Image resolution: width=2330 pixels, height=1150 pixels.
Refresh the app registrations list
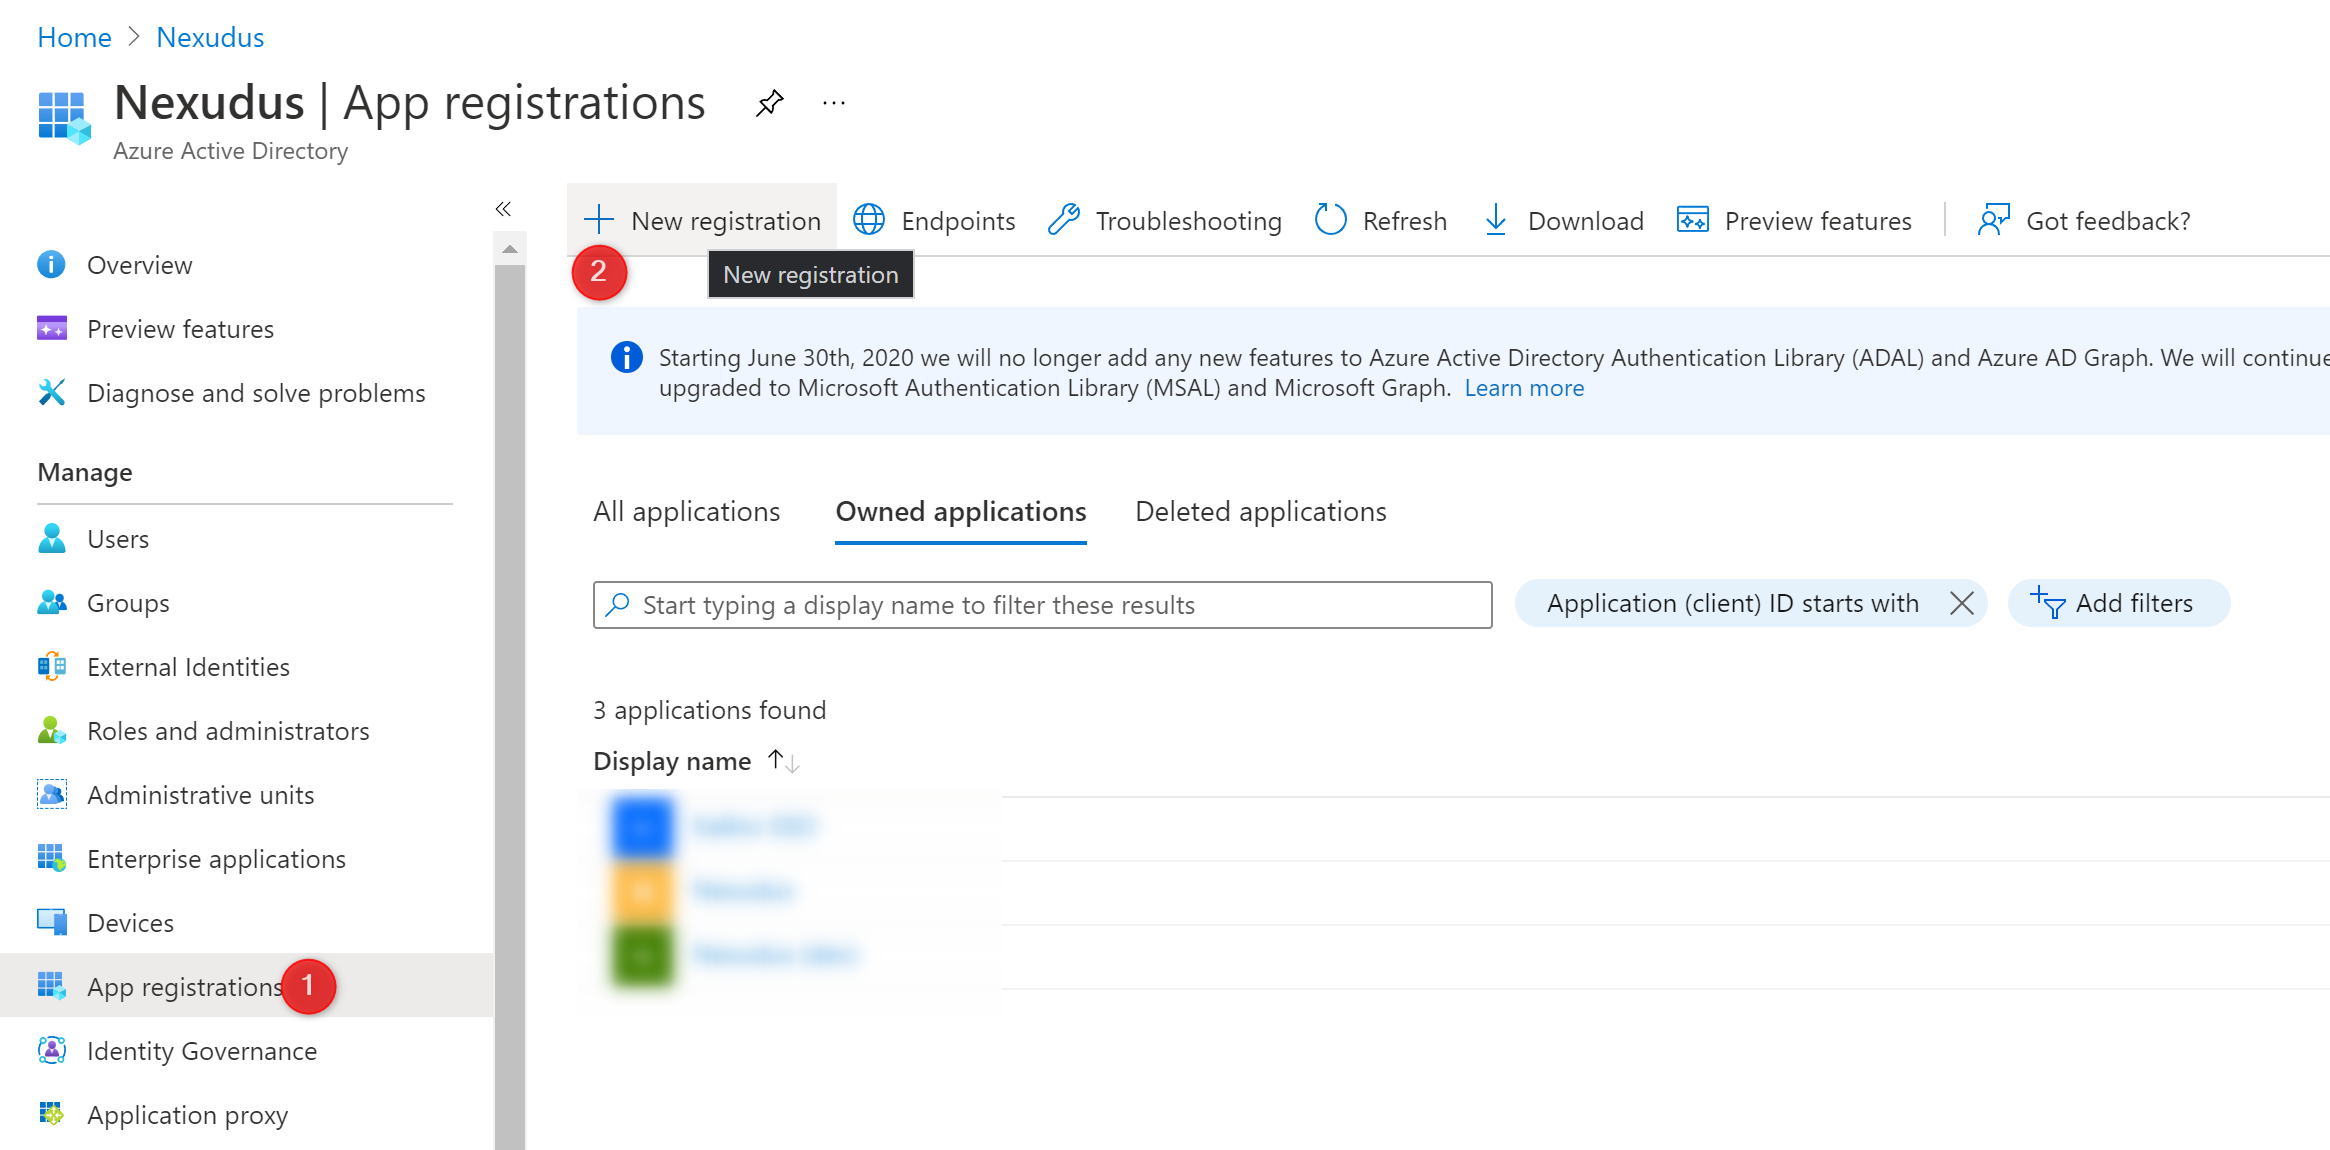click(x=1381, y=220)
